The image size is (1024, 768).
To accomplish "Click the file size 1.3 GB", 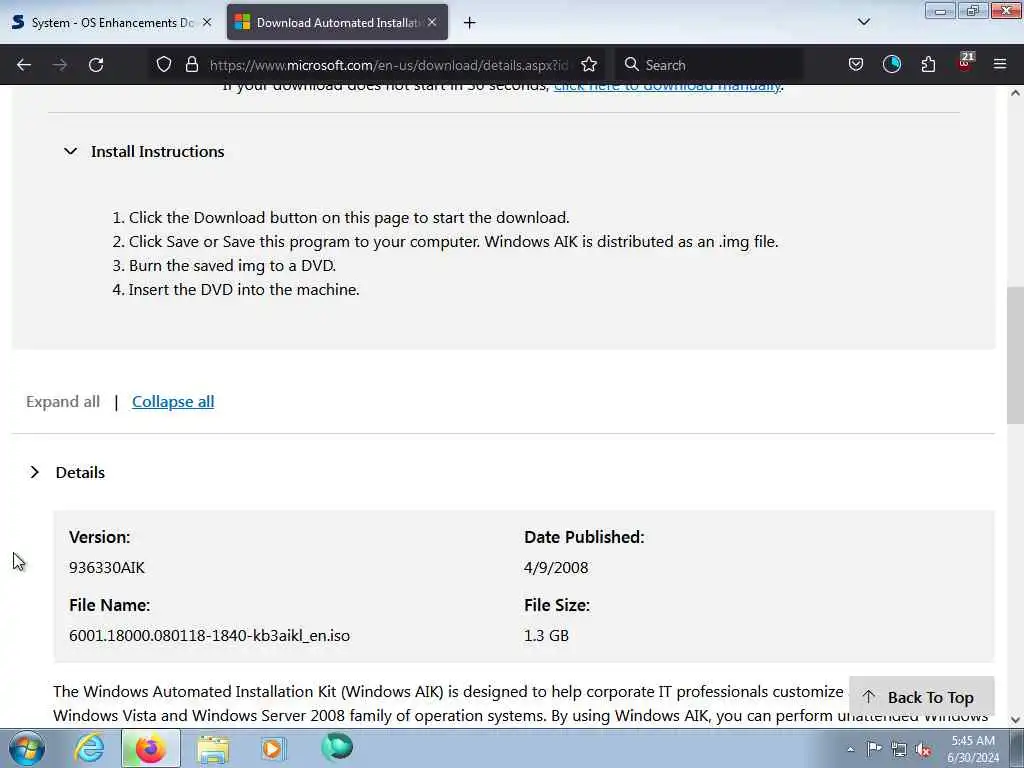I will coord(547,635).
